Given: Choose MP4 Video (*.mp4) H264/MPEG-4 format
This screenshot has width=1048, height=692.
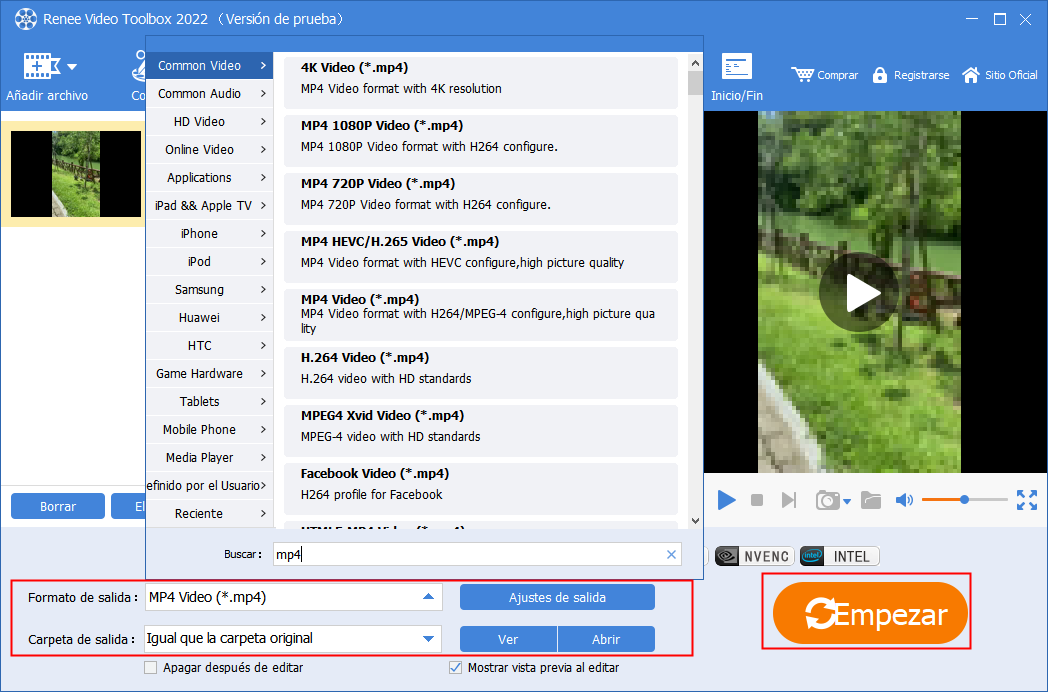Looking at the screenshot, I should pos(481,315).
